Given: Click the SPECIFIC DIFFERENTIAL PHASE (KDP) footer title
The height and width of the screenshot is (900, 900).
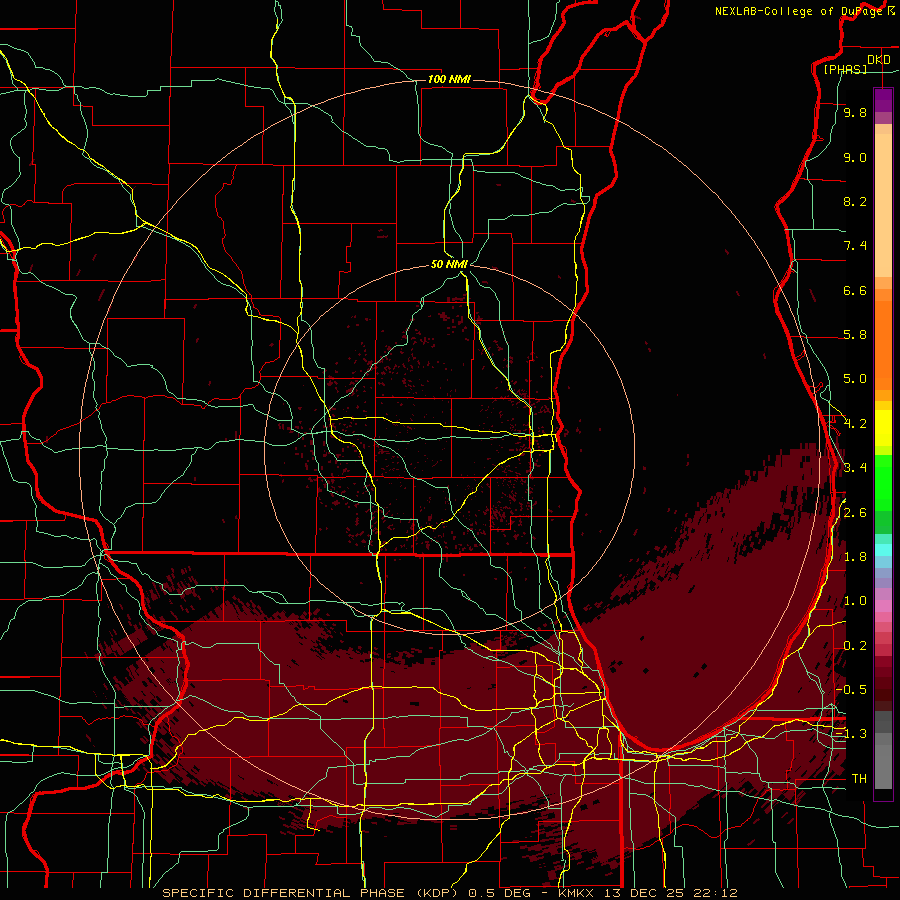Looking at the screenshot, I should pyautogui.click(x=312, y=893).
